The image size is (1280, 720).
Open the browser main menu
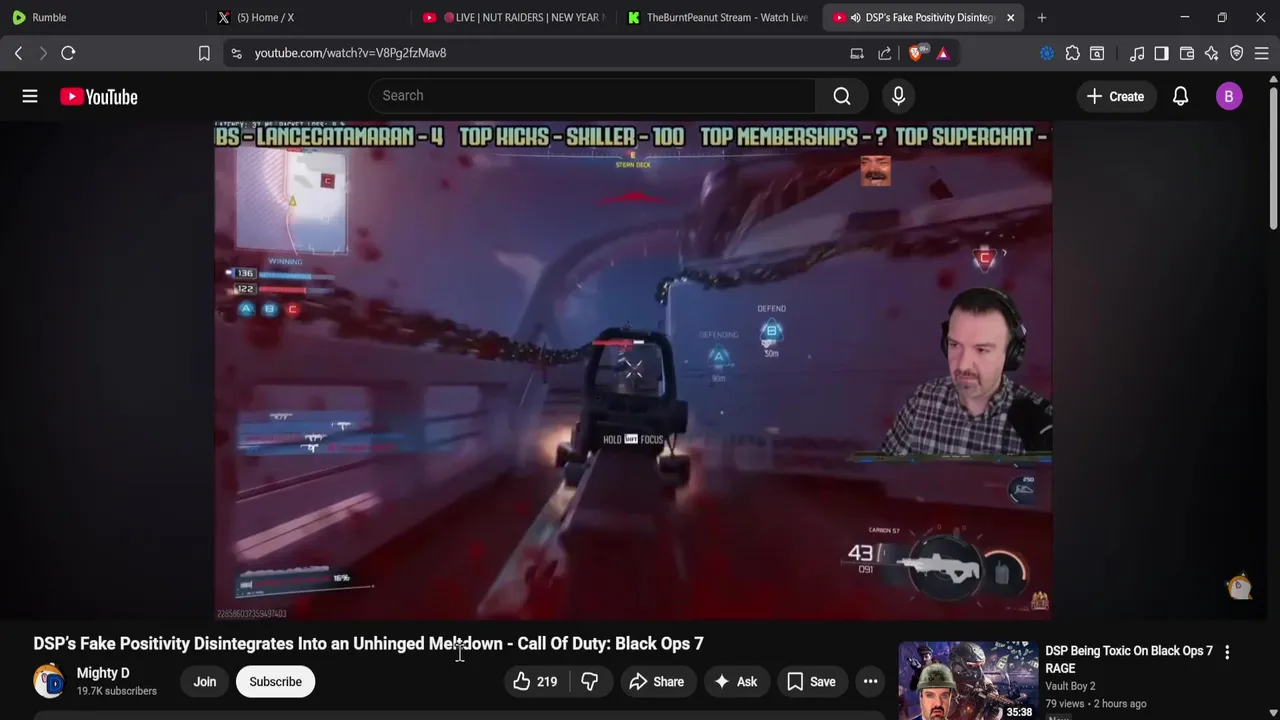(1262, 53)
